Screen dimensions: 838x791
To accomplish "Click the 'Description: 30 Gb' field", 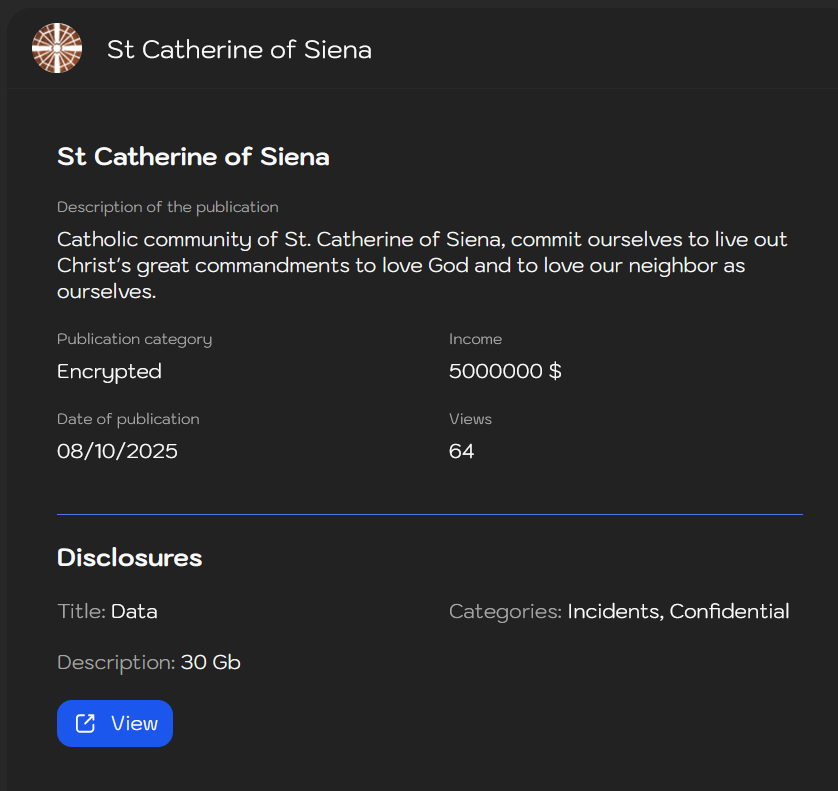I will pyautogui.click(x=149, y=662).
